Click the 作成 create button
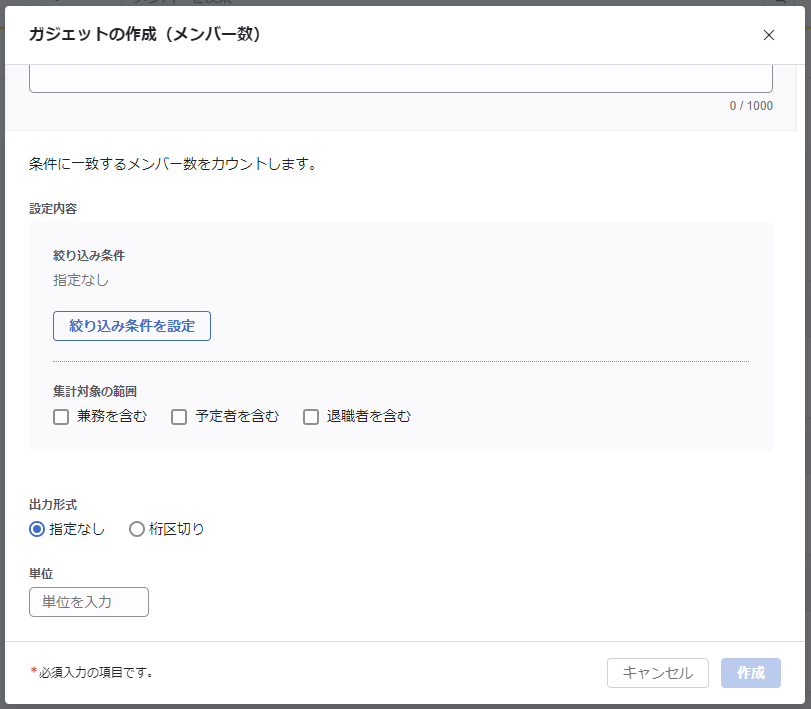 tap(750, 673)
